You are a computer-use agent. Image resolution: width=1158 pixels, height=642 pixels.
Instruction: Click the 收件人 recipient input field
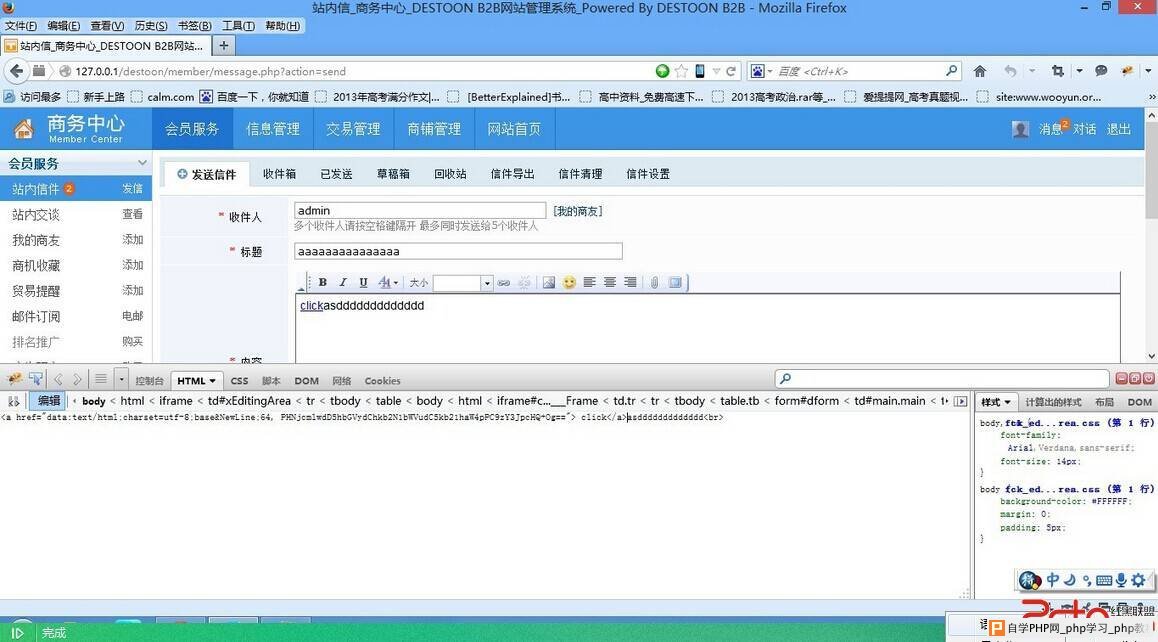[419, 211]
